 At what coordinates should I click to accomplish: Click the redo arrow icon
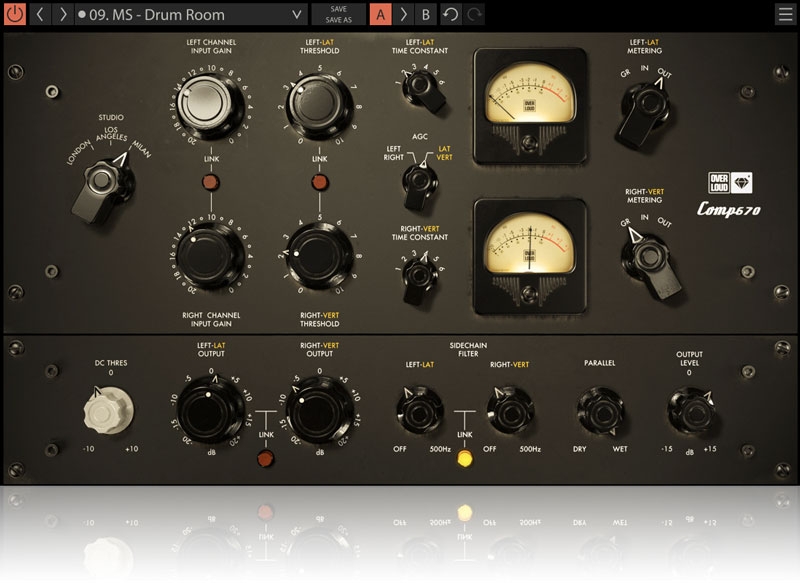[x=475, y=15]
